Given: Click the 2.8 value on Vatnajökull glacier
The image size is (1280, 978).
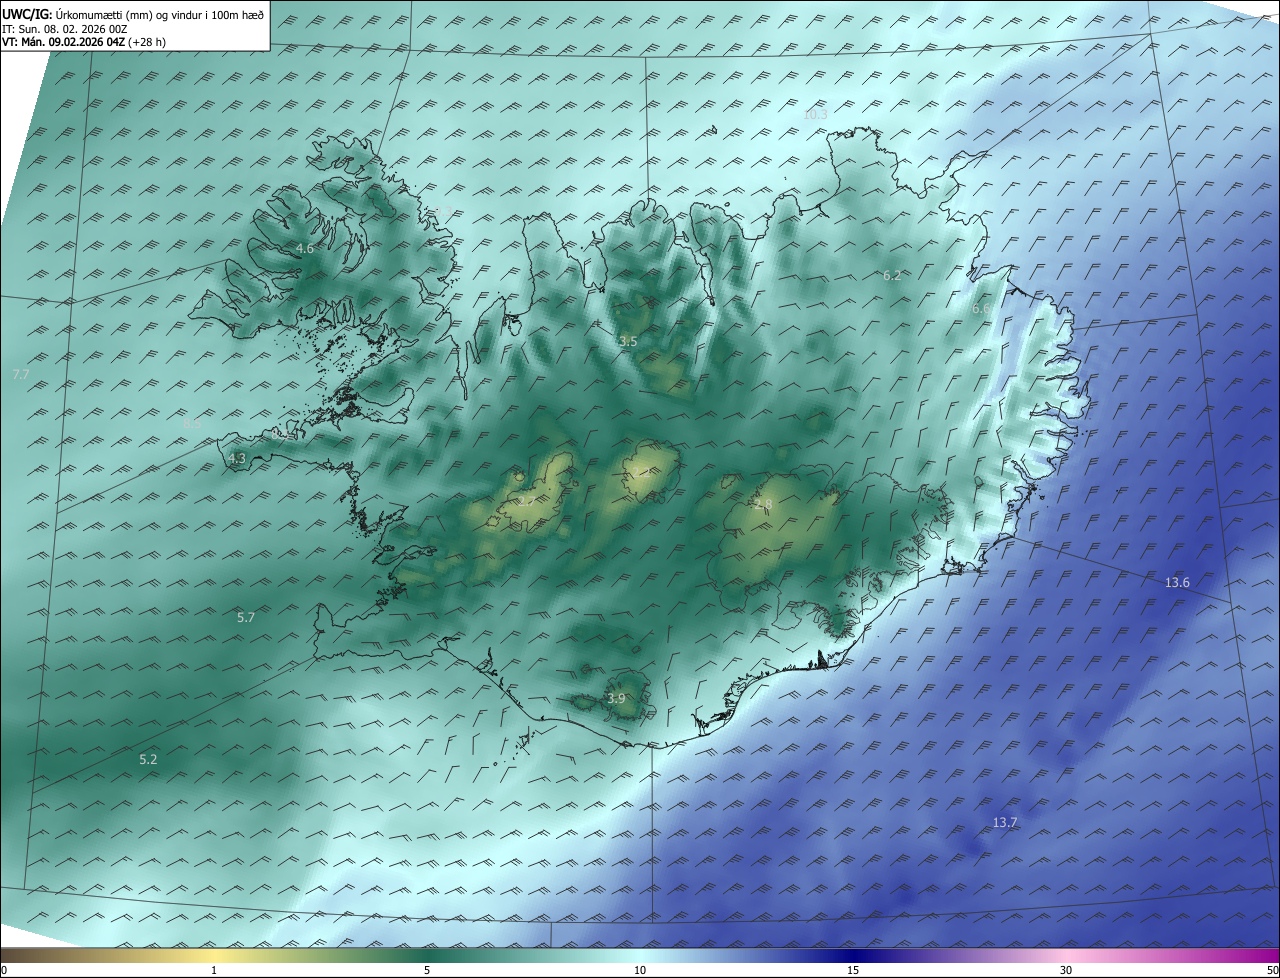Looking at the screenshot, I should 764,505.
